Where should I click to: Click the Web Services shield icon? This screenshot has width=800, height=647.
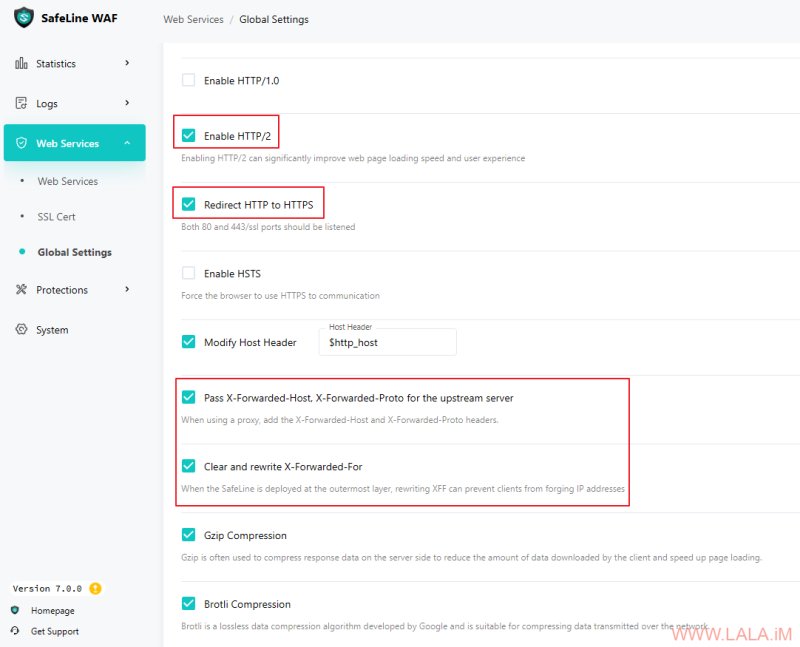tap(21, 143)
